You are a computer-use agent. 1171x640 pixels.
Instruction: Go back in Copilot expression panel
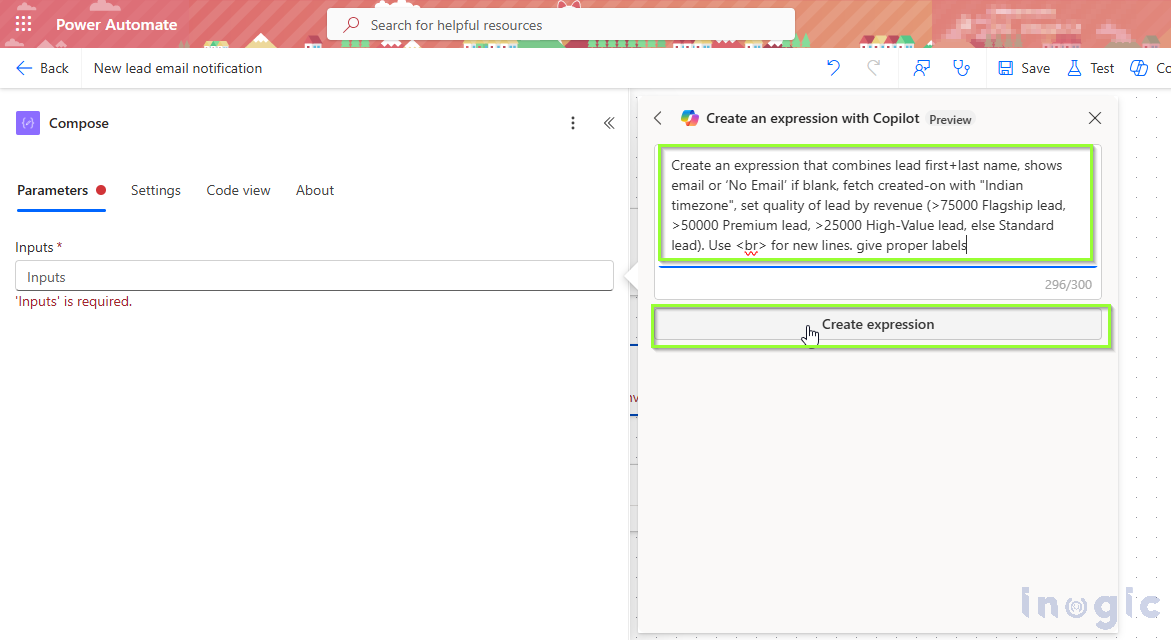[x=658, y=118]
